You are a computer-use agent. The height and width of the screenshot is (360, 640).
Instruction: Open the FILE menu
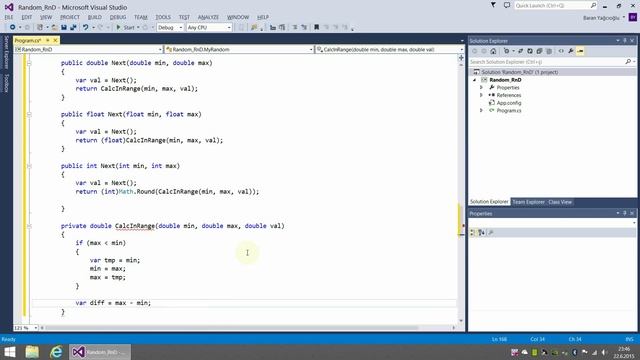click(9, 17)
